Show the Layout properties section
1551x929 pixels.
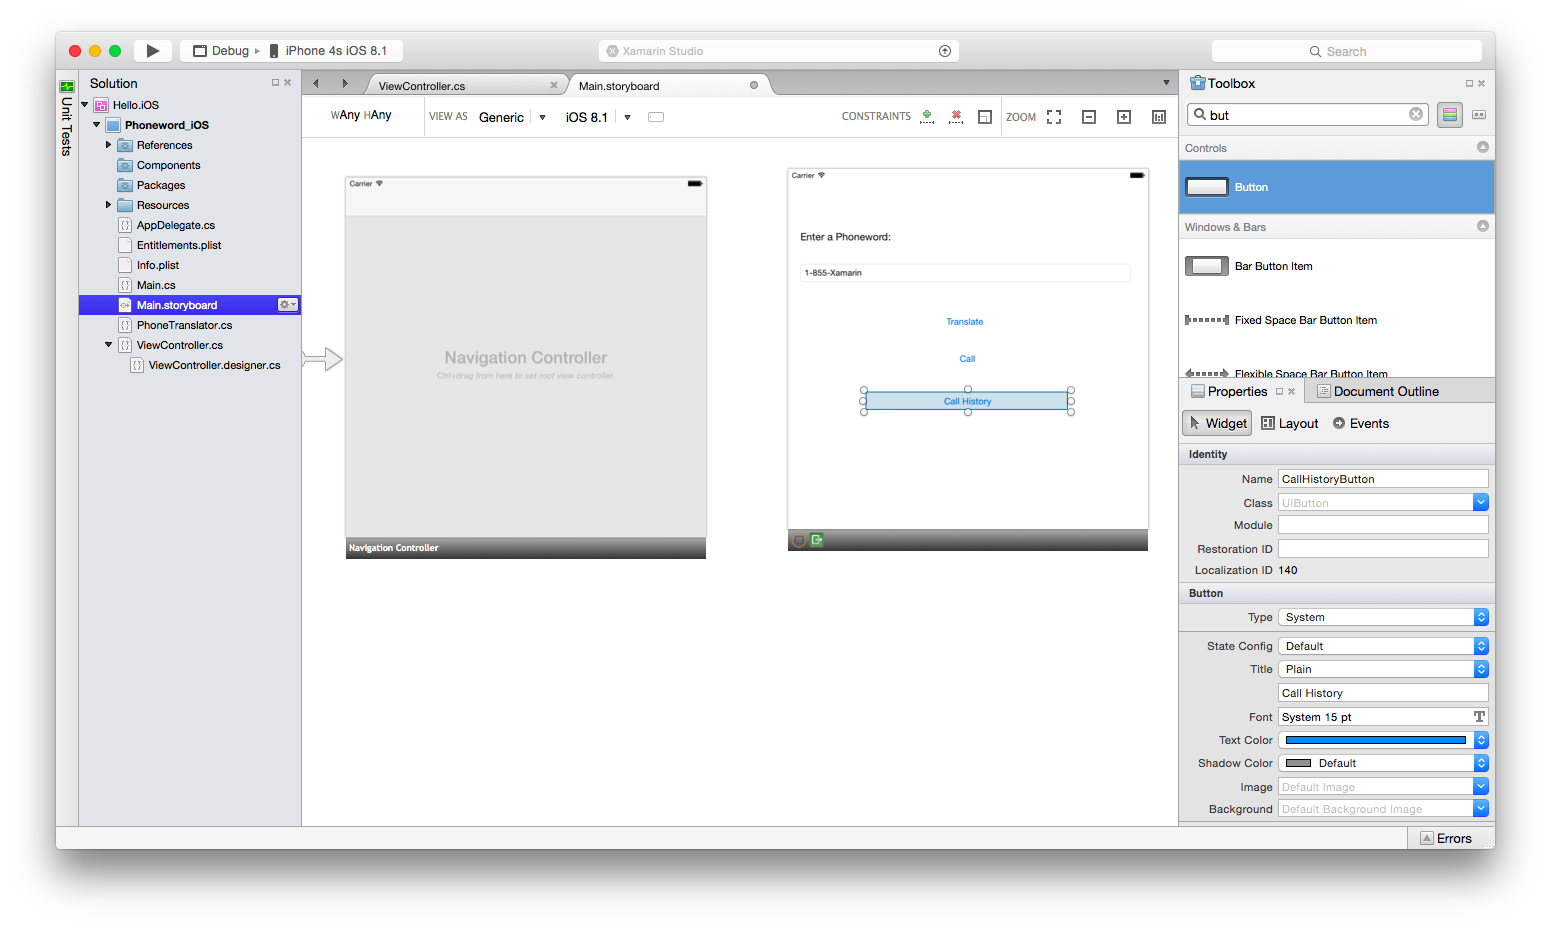coord(1290,424)
